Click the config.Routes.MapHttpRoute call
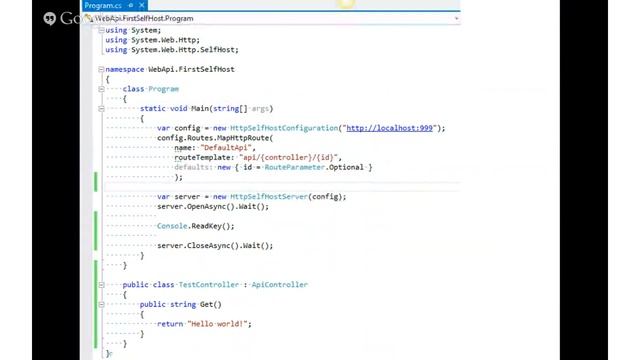This screenshot has height=360, width=640. point(215,138)
